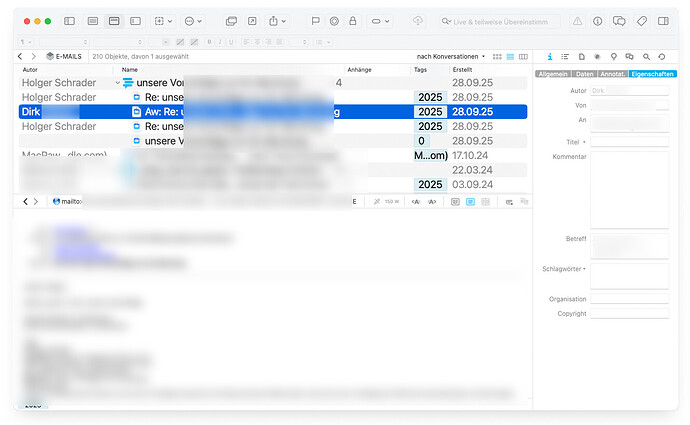
Task: Open the Schlagwörter dropdown arrow
Action: pos(585,269)
